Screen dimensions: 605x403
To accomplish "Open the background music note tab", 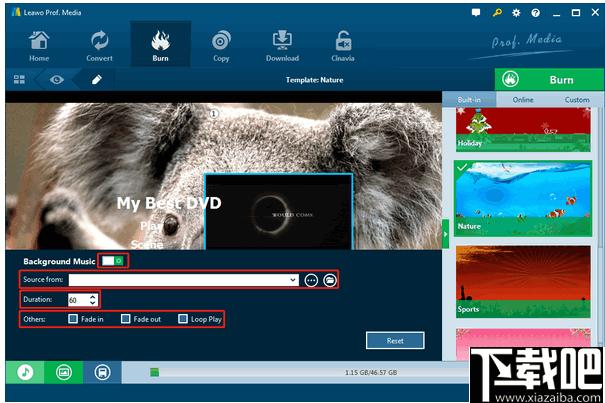I will (x=25, y=372).
